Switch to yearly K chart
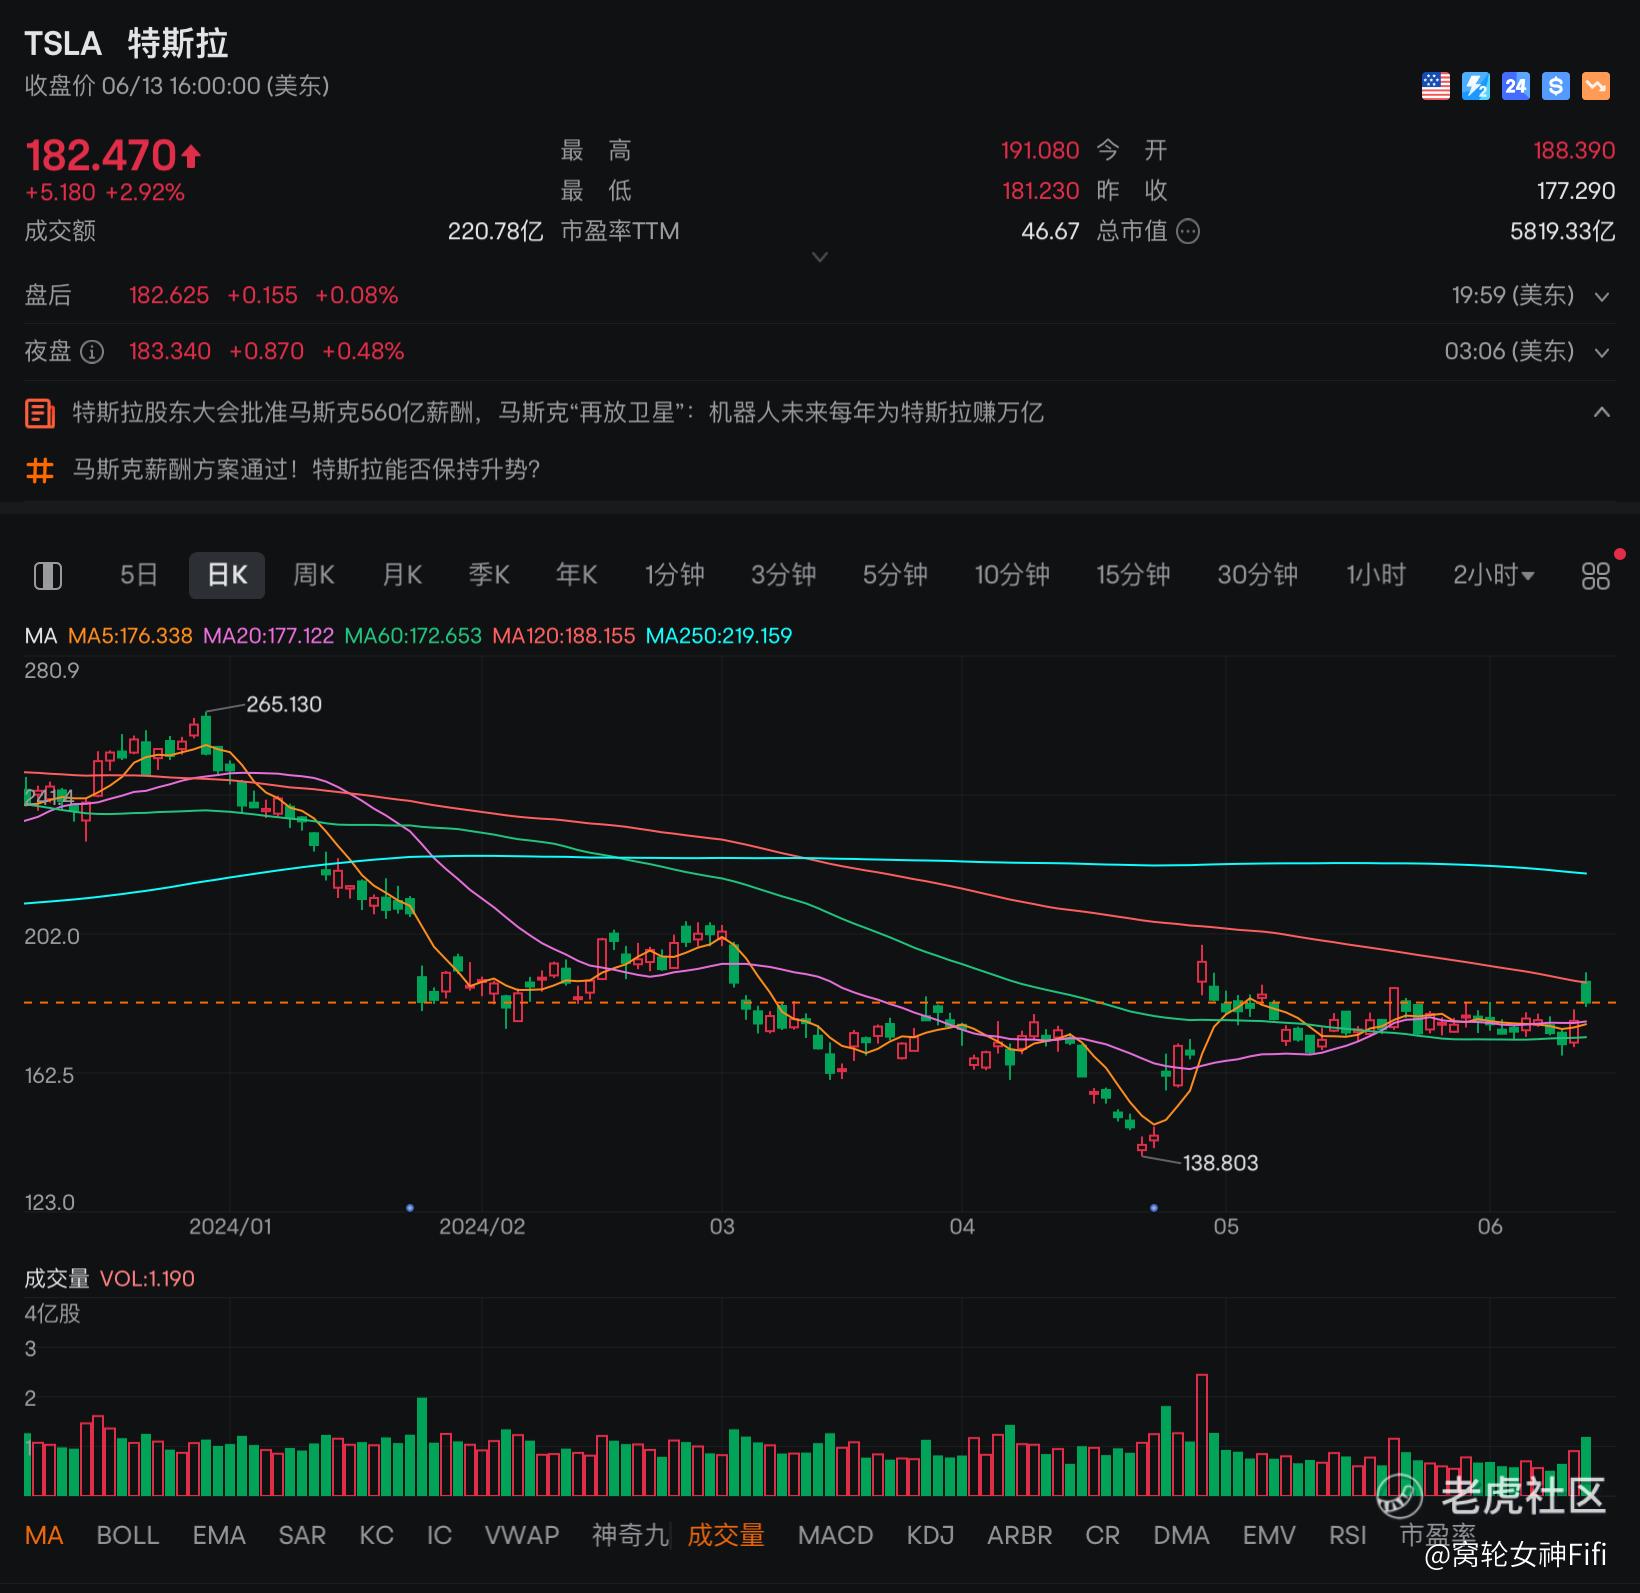The width and height of the screenshot is (1640, 1593). pyautogui.click(x=577, y=575)
